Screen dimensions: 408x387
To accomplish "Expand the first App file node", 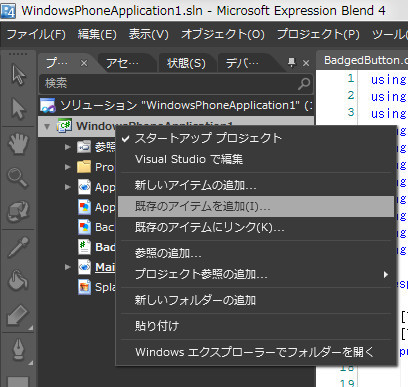I will pyautogui.click(x=68, y=187).
